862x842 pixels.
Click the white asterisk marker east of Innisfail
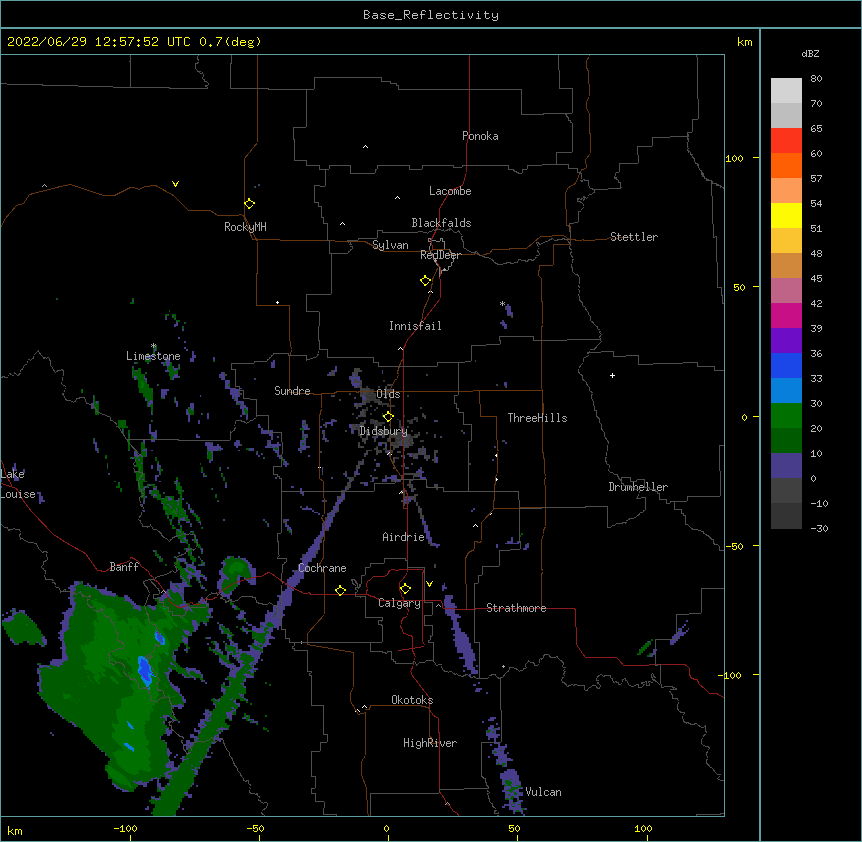point(502,303)
